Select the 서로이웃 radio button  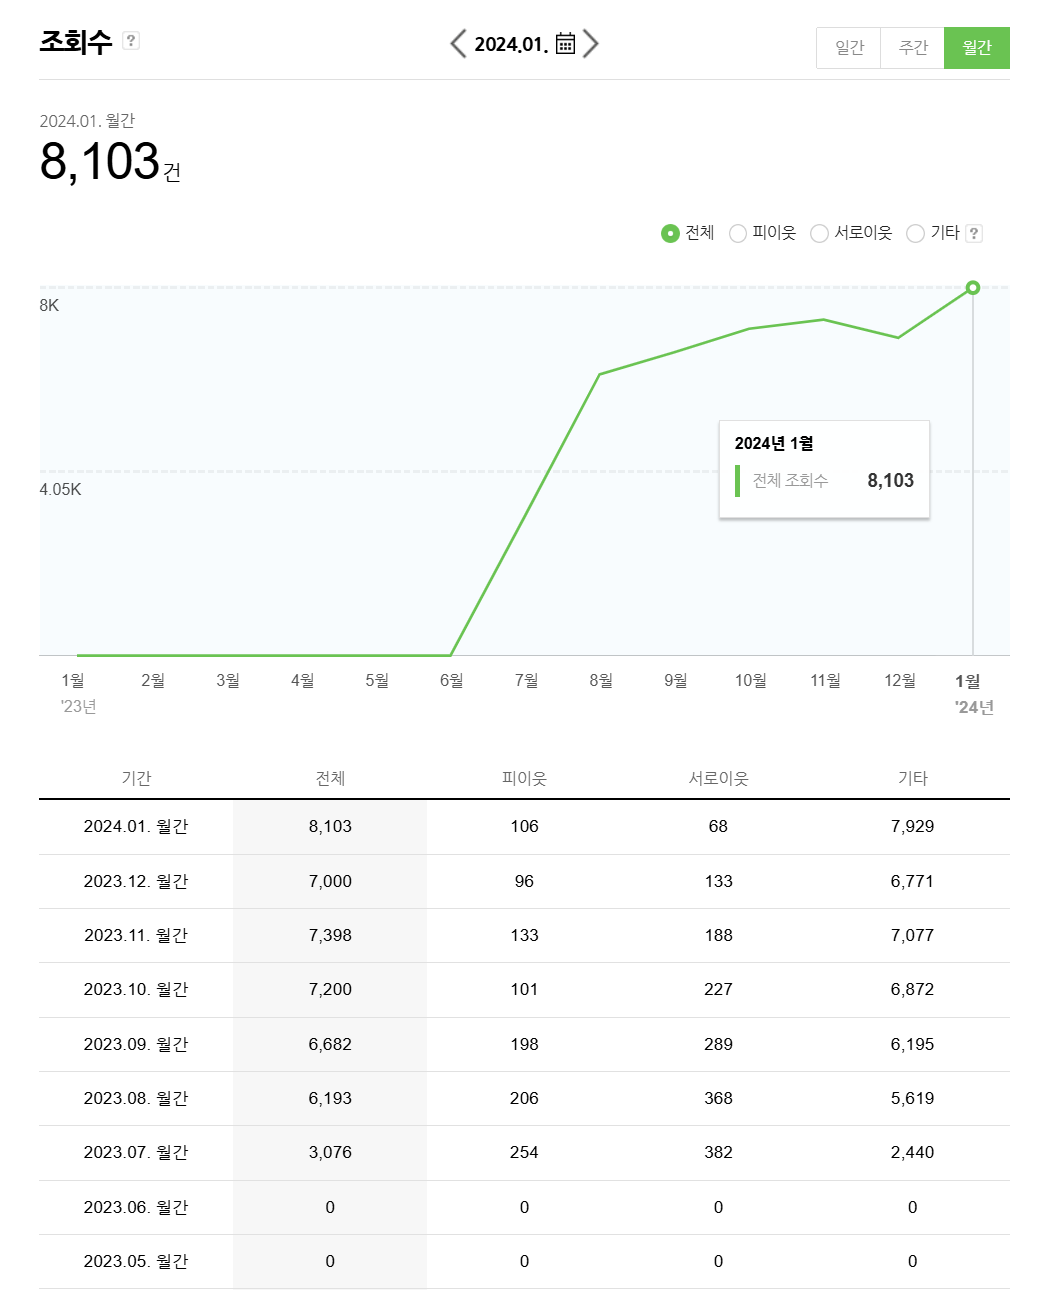click(819, 233)
